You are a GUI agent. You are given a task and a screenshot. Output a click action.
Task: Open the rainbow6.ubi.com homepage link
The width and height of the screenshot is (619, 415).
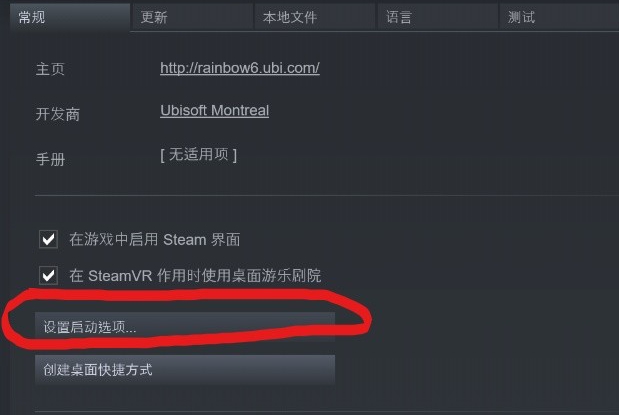coord(240,68)
